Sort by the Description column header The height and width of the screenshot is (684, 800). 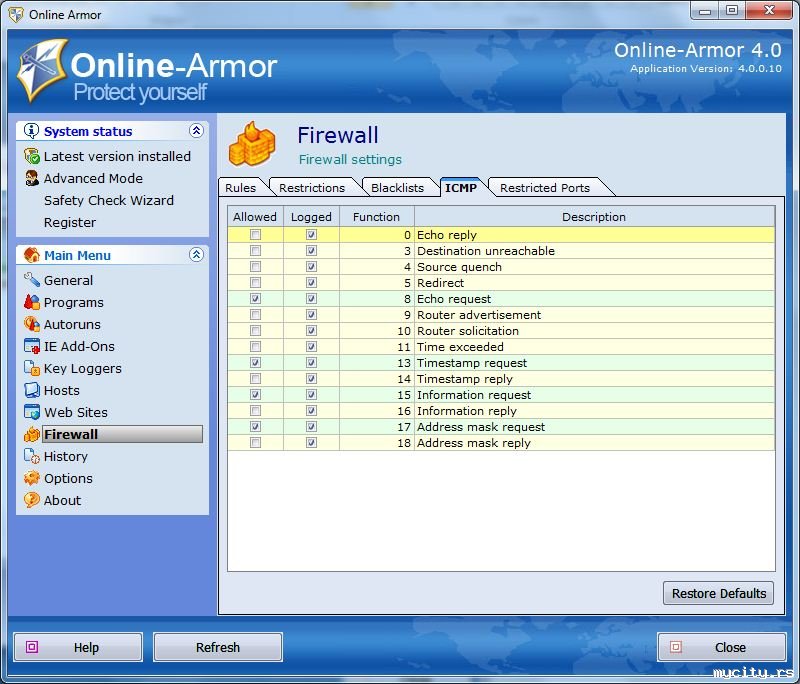[x=594, y=217]
